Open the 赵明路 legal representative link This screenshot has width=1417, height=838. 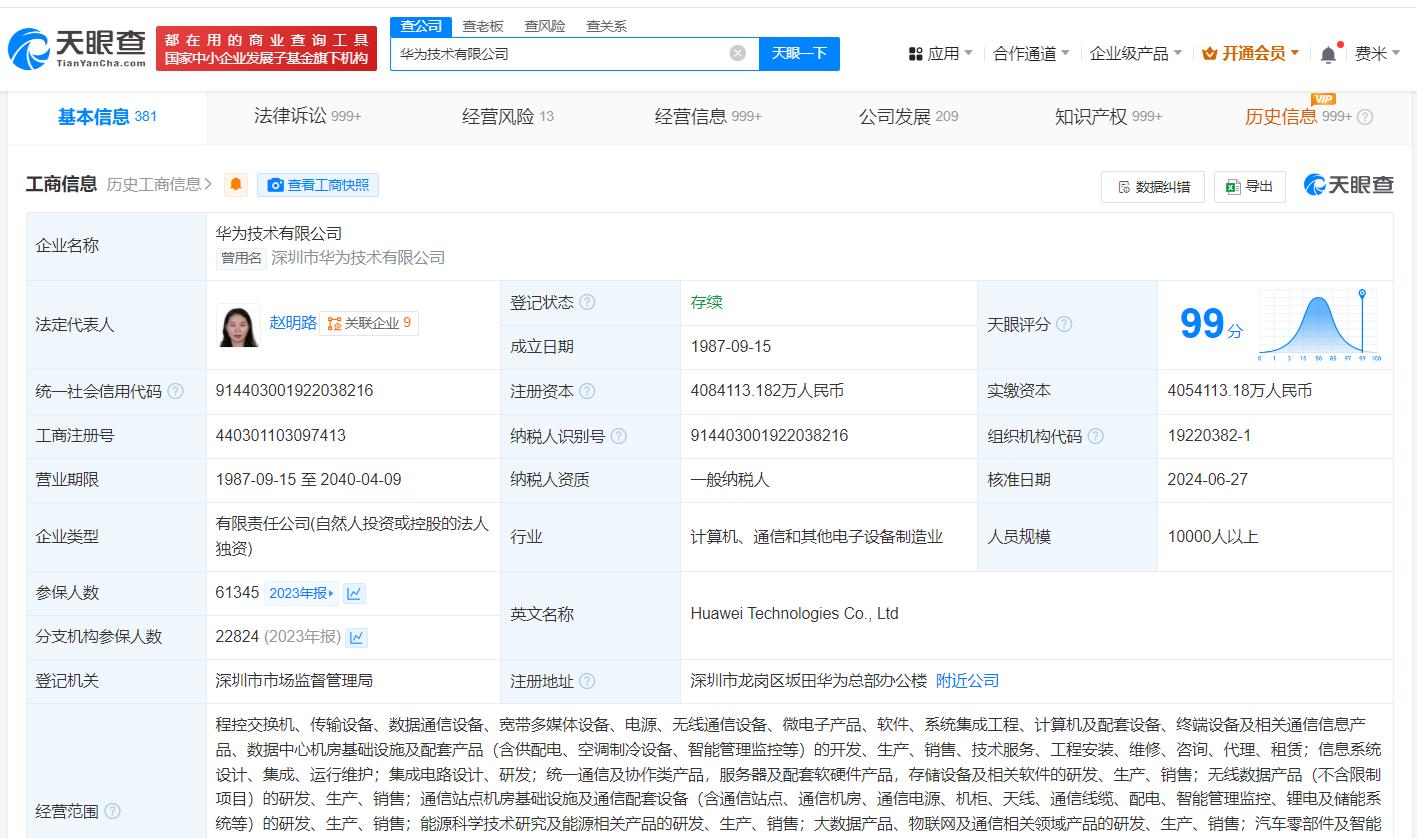point(293,323)
